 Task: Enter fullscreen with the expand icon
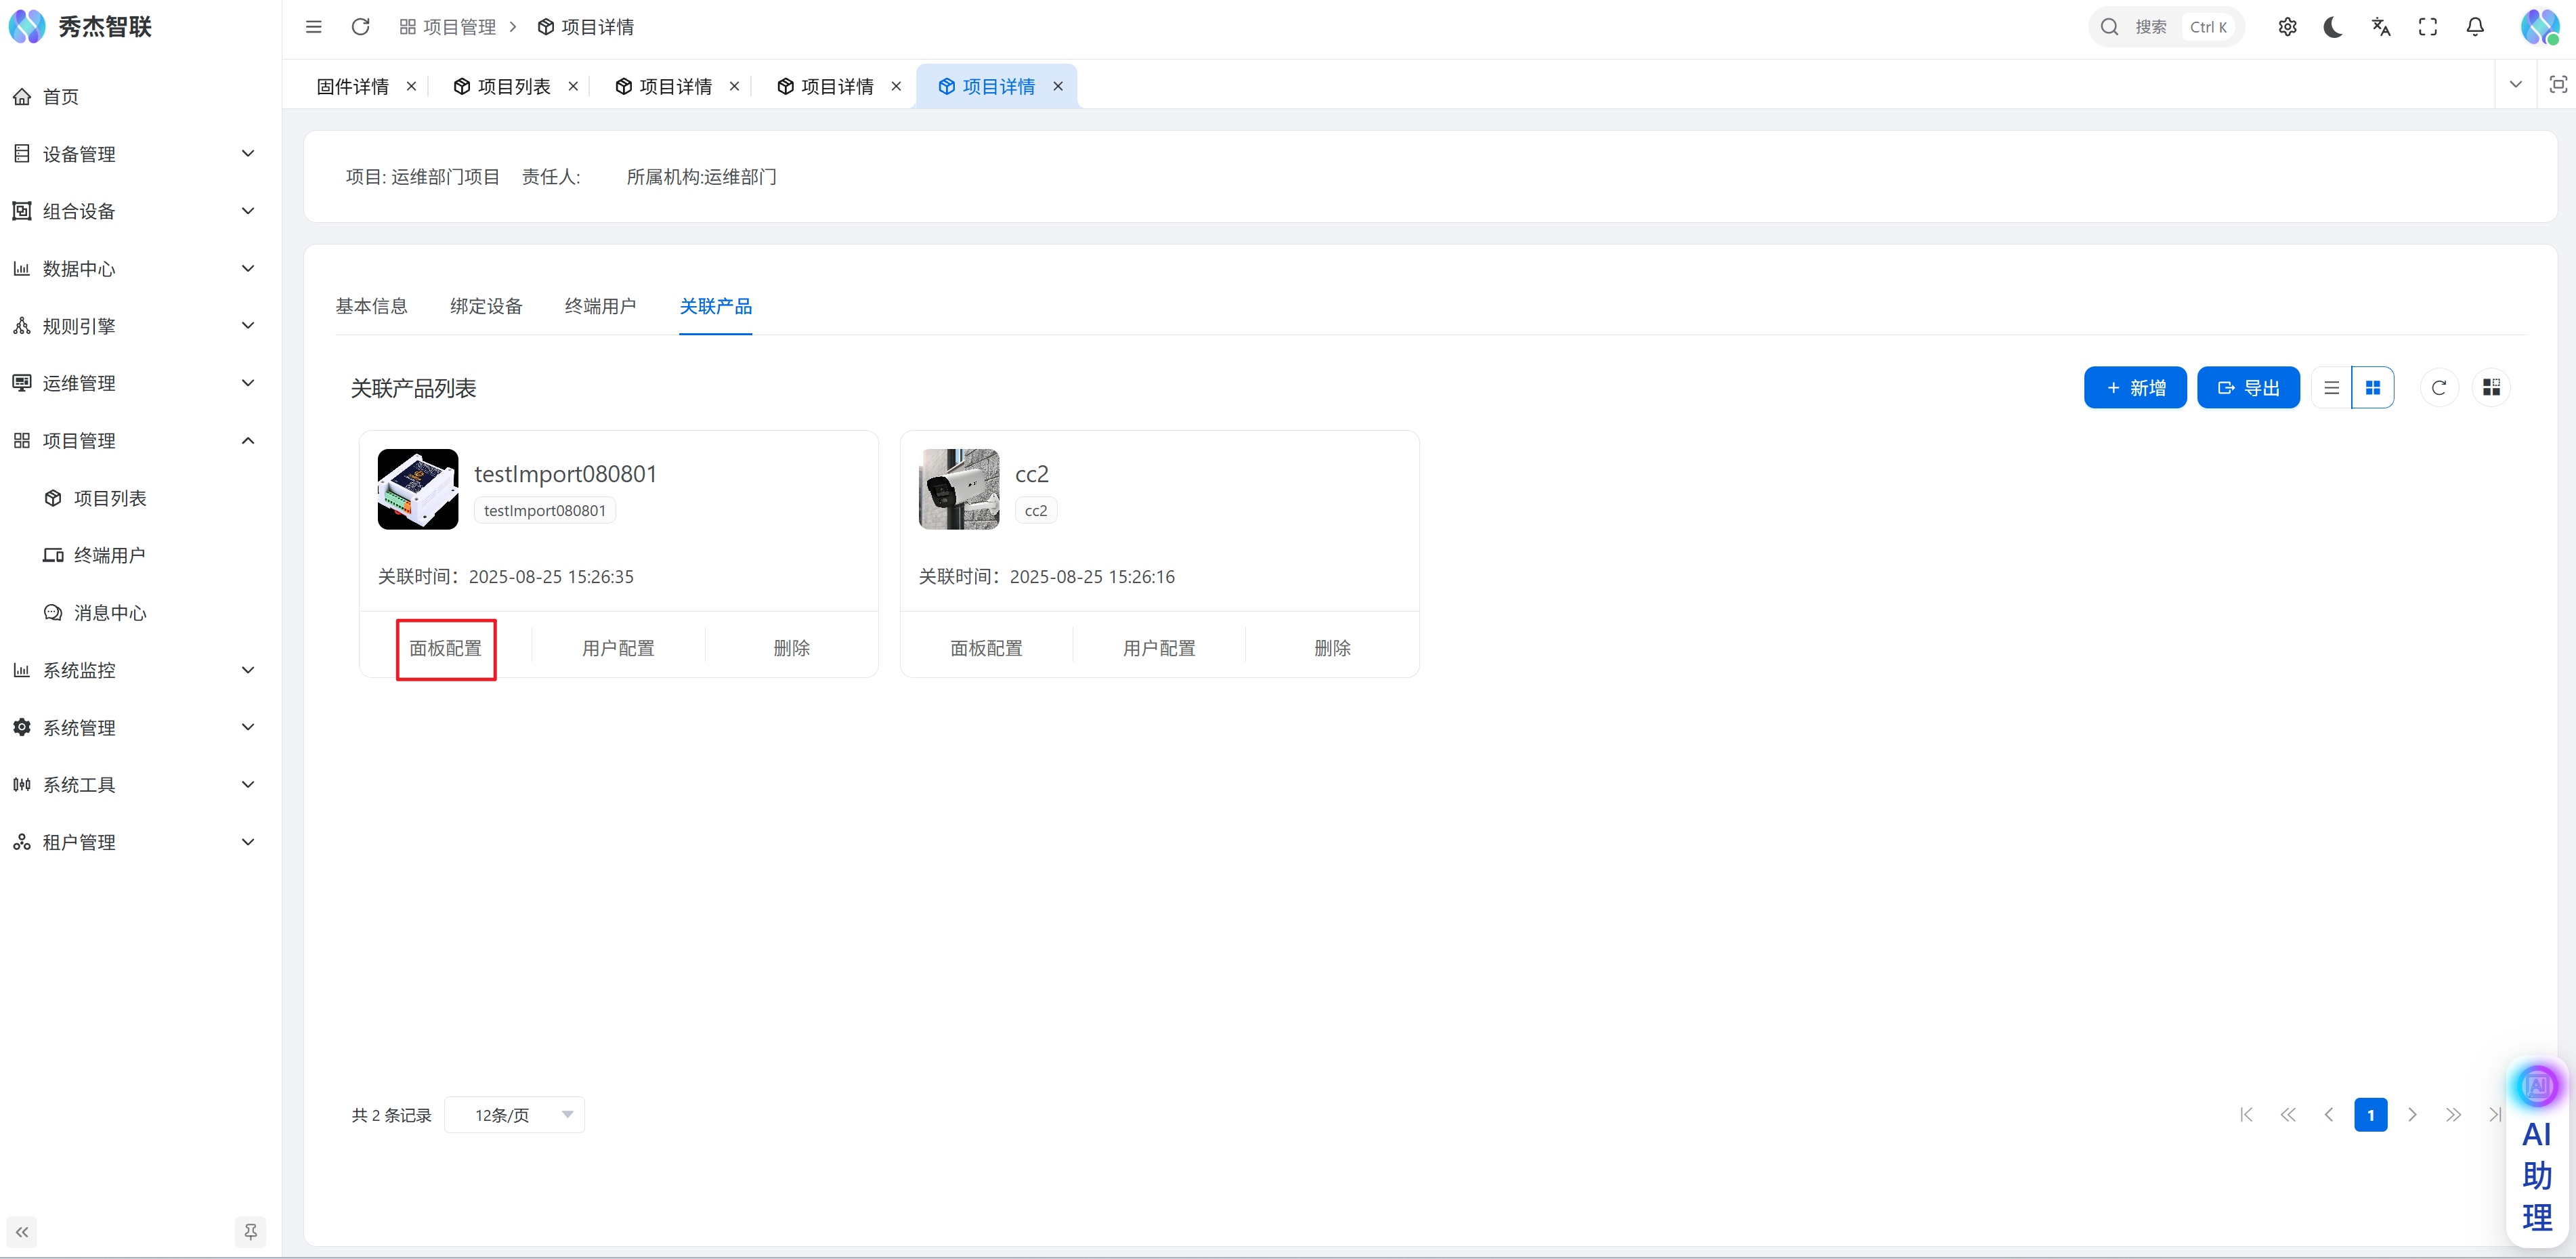[2427, 27]
